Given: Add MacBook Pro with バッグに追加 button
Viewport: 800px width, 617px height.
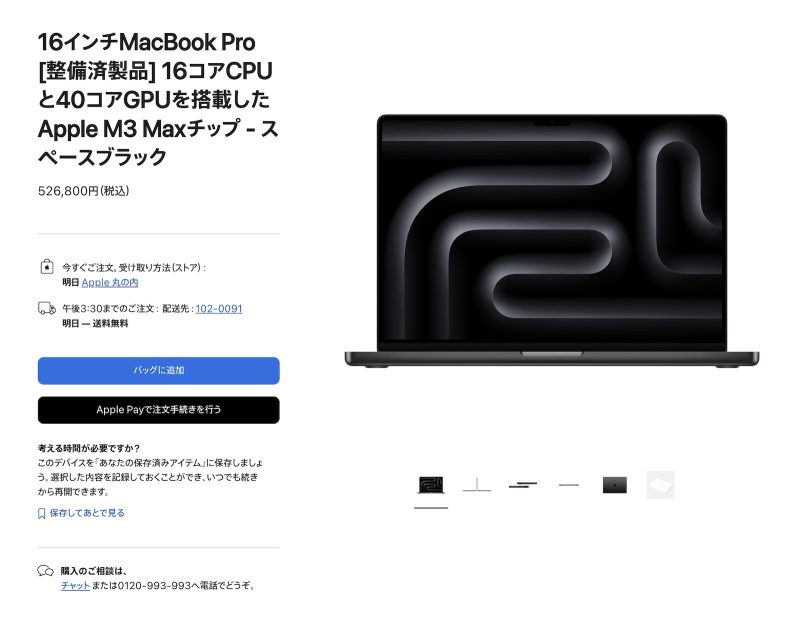Looking at the screenshot, I should click(x=159, y=371).
